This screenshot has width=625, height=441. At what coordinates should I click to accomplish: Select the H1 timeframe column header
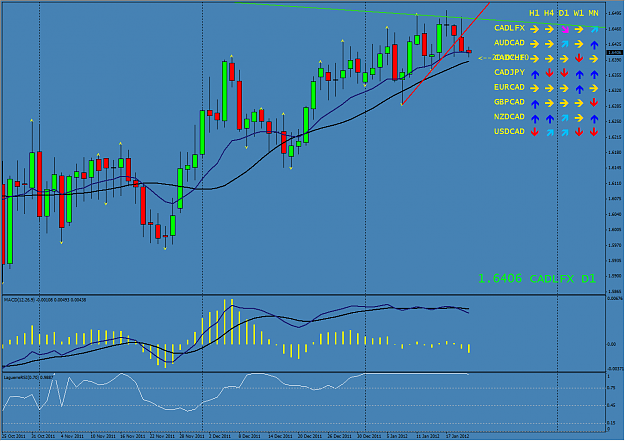(x=534, y=13)
